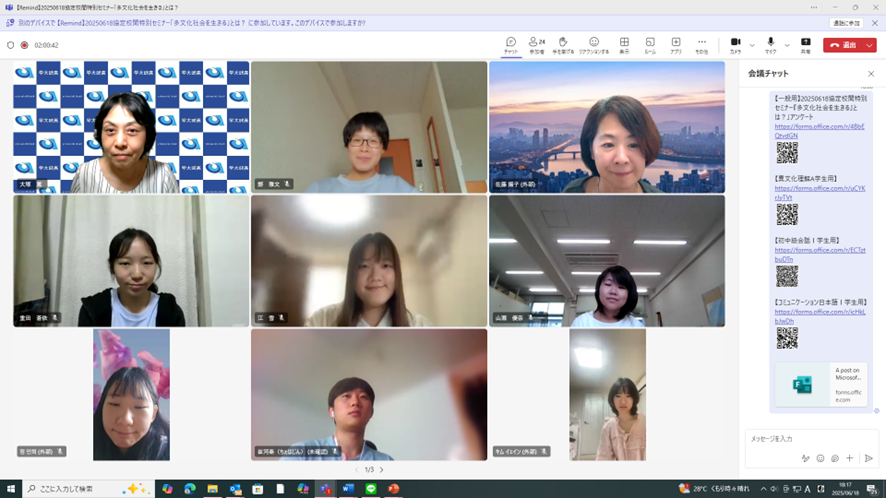The width and height of the screenshot is (886, 498).
Task: Open the breakout rooms (ルーム) icon
Action: [650, 44]
